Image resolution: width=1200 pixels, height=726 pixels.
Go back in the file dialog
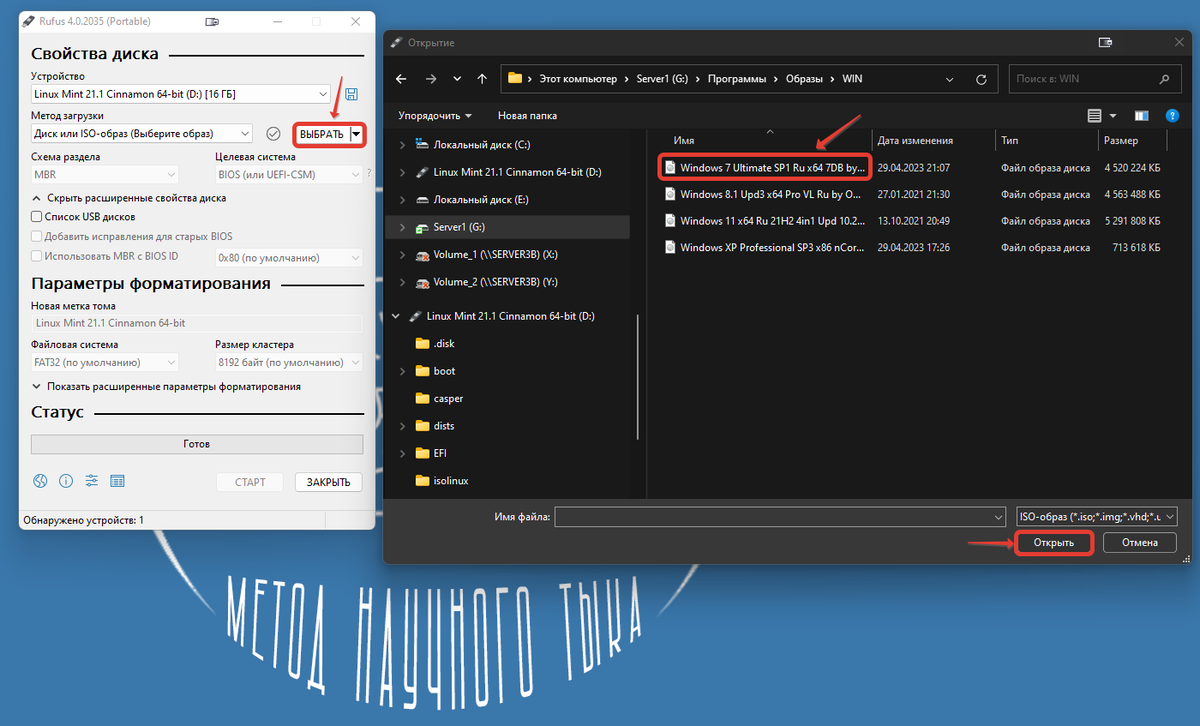tap(402, 78)
